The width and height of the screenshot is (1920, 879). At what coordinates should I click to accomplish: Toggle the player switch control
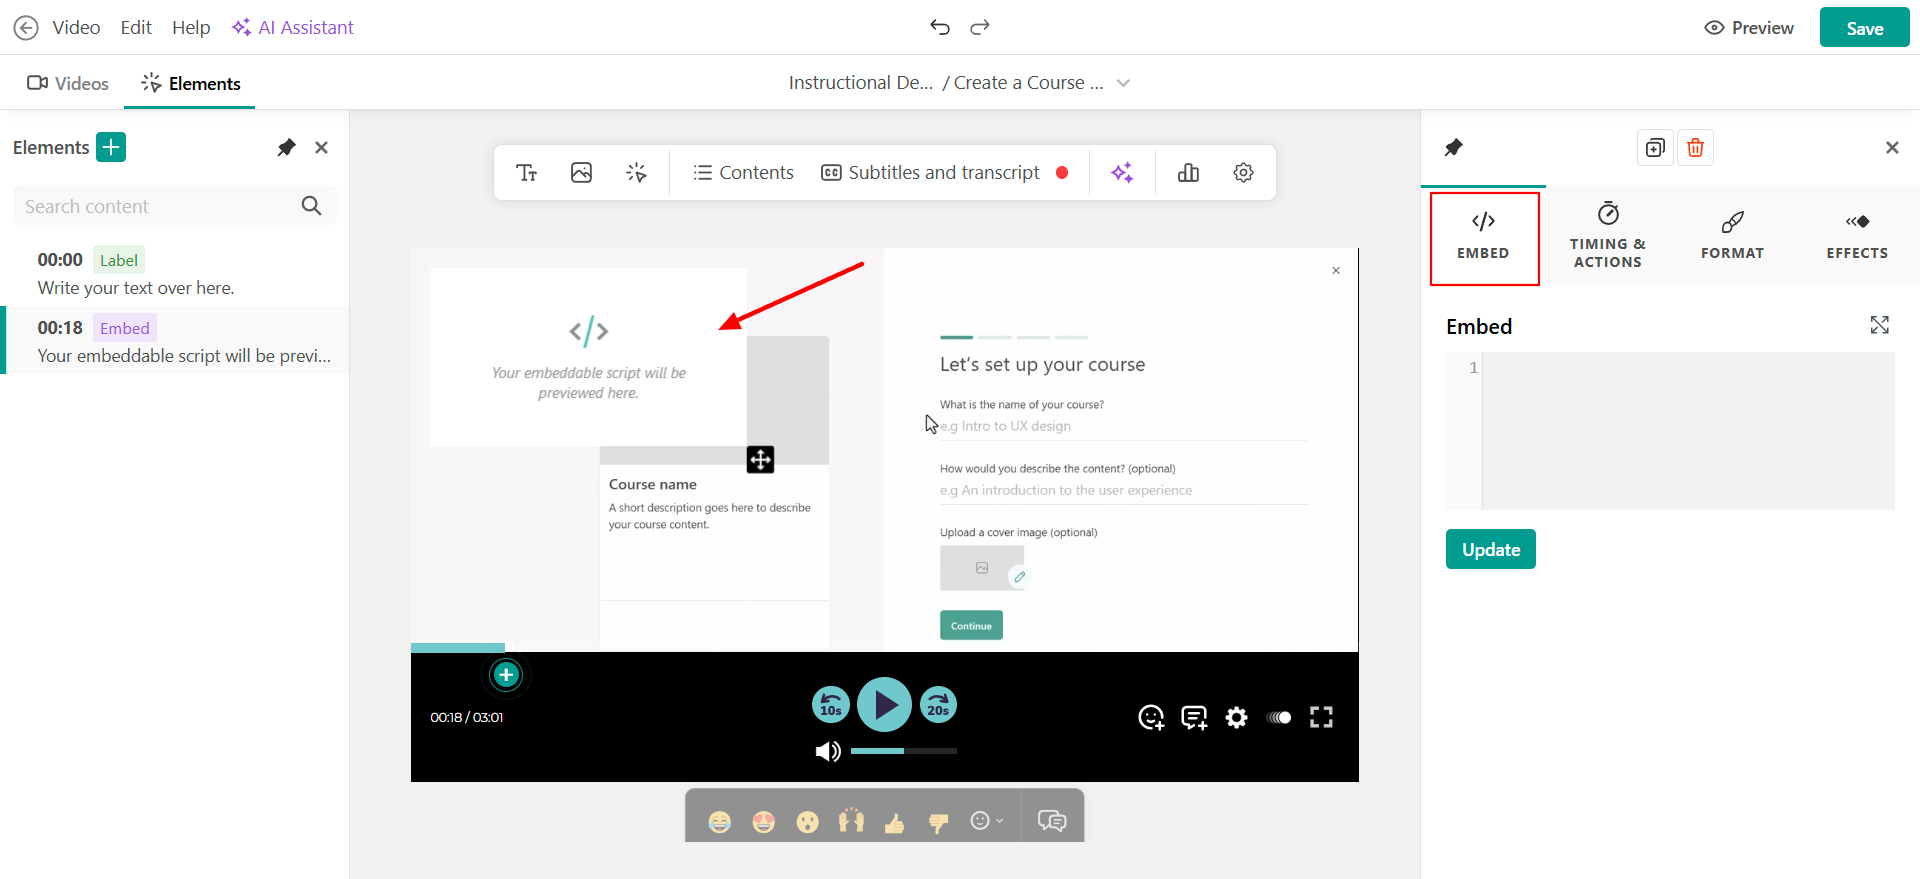coord(1279,717)
